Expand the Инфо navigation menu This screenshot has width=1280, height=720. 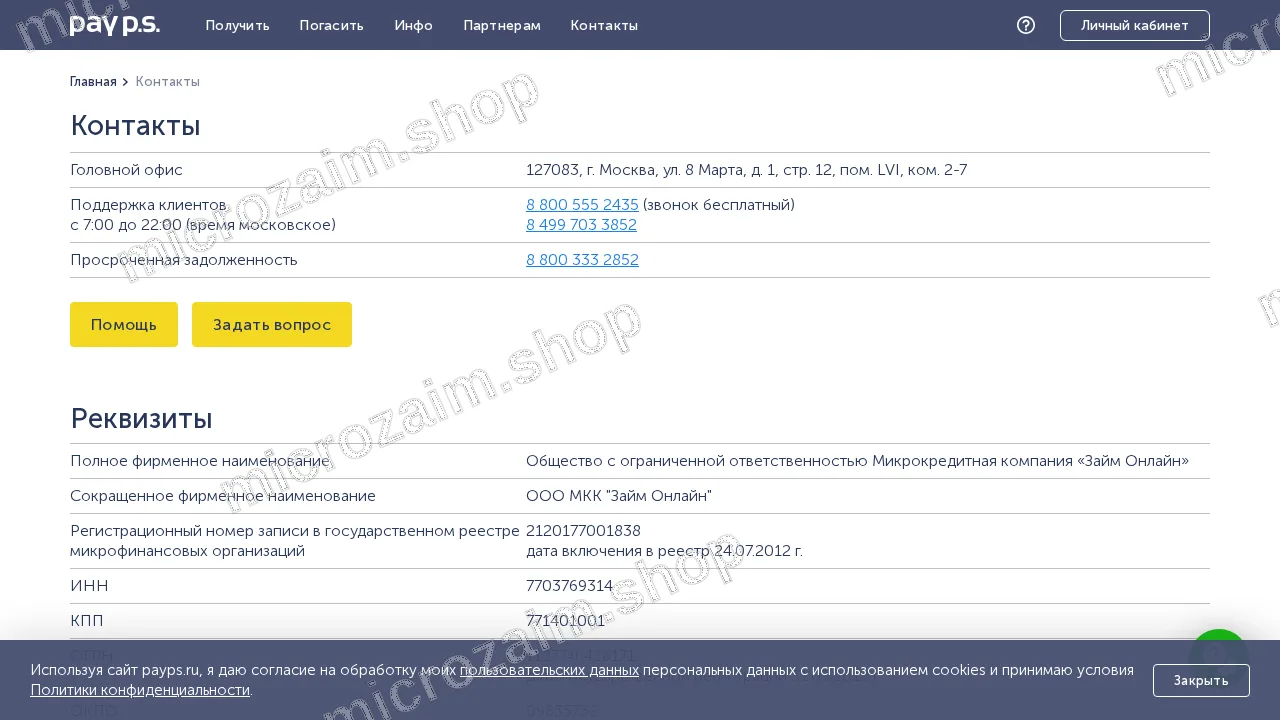point(414,25)
